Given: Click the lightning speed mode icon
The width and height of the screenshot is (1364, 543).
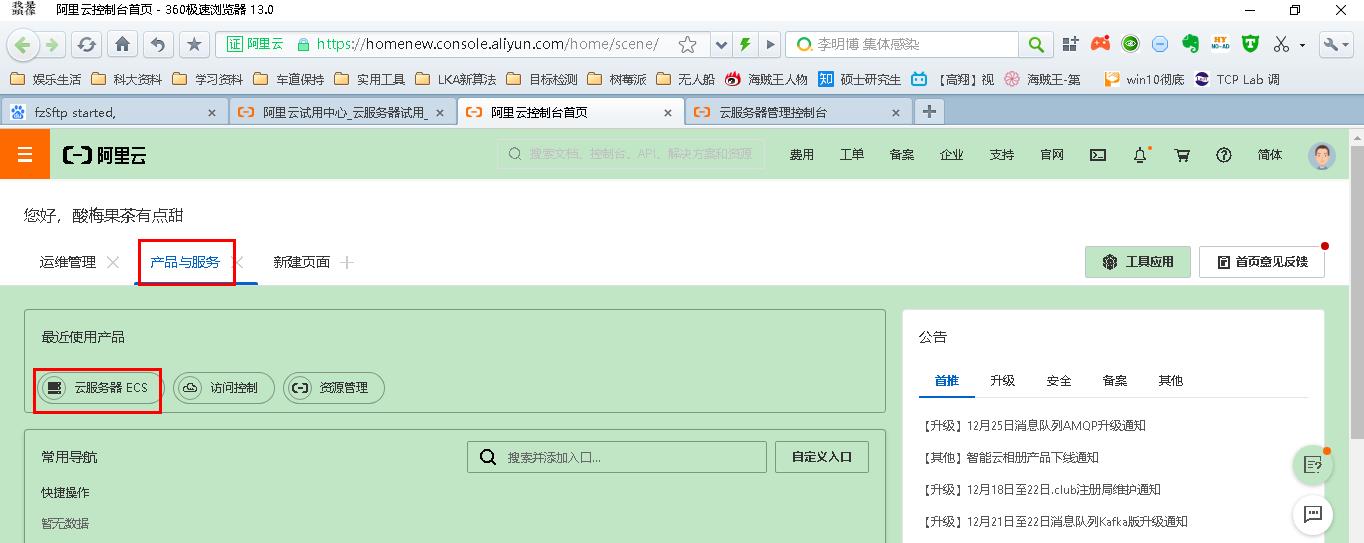Looking at the screenshot, I should (745, 45).
